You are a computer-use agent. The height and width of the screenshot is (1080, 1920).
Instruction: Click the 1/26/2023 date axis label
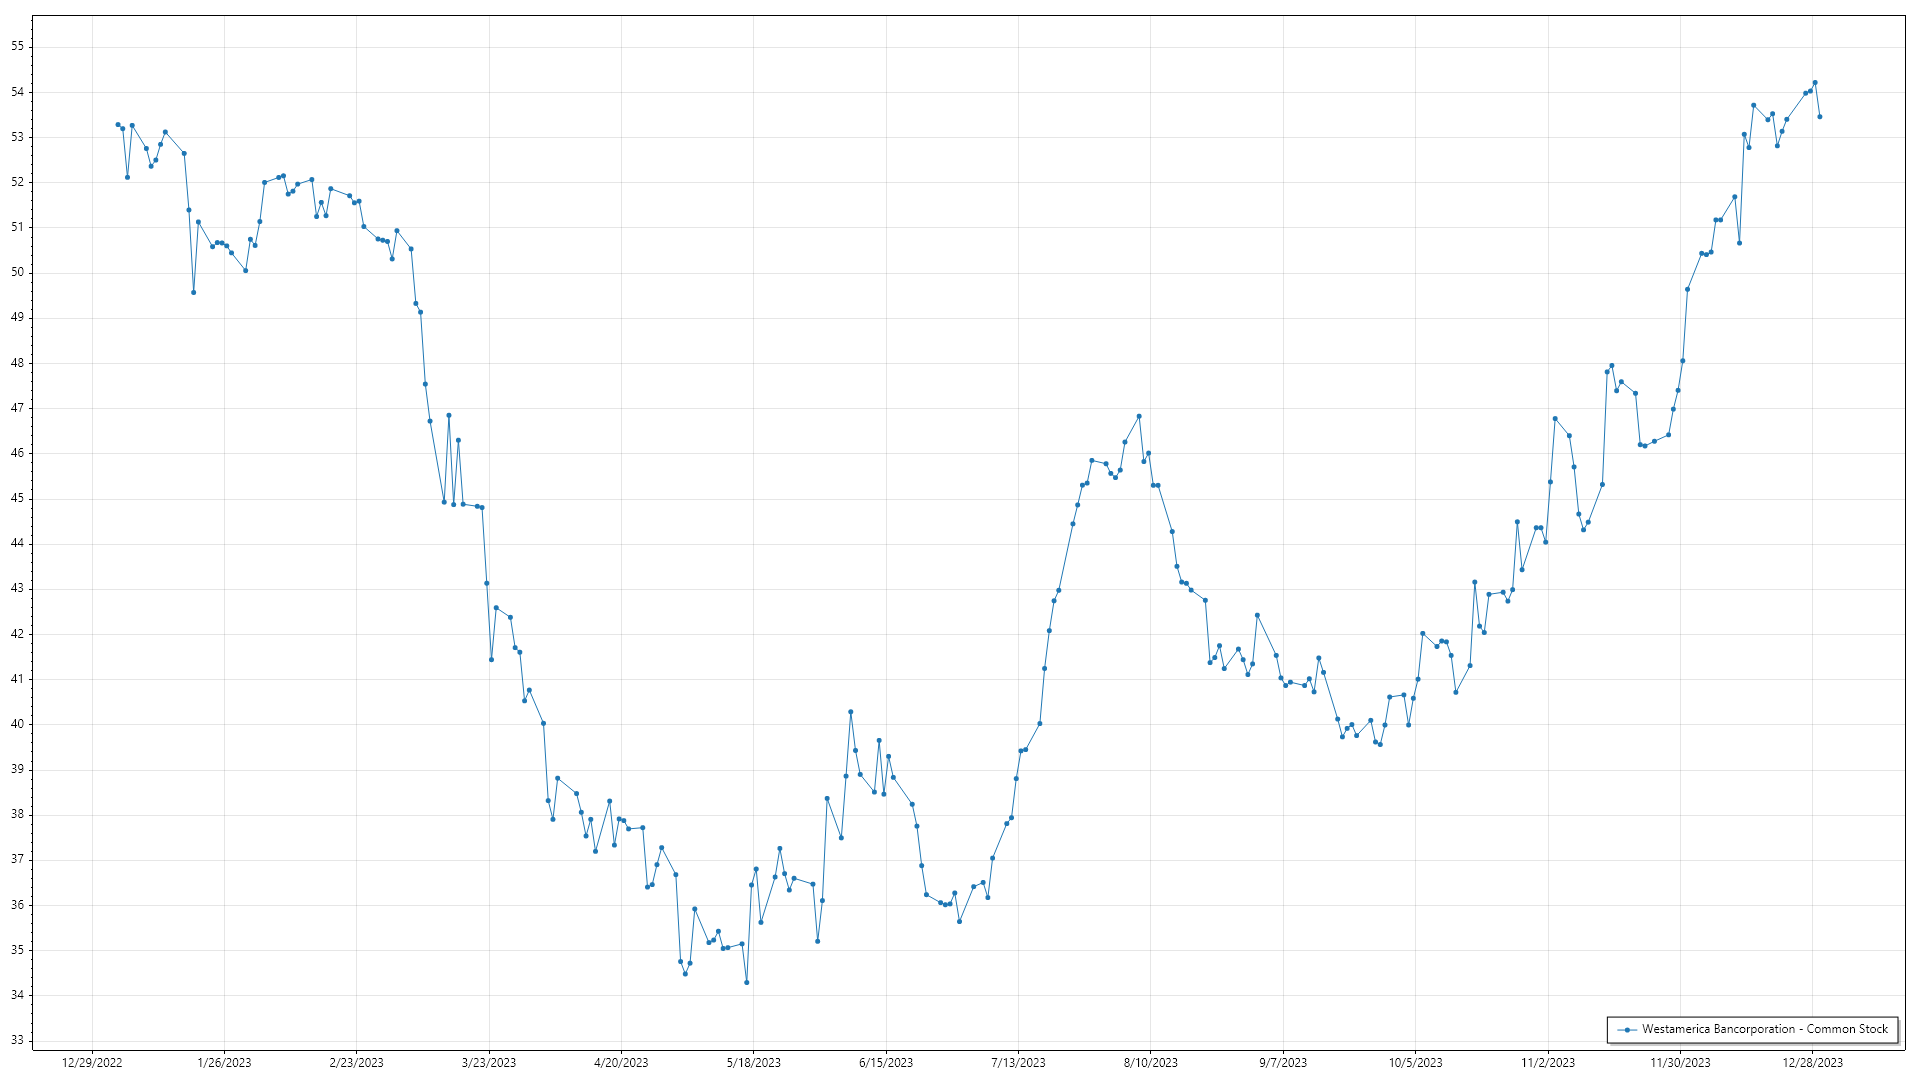point(224,1063)
